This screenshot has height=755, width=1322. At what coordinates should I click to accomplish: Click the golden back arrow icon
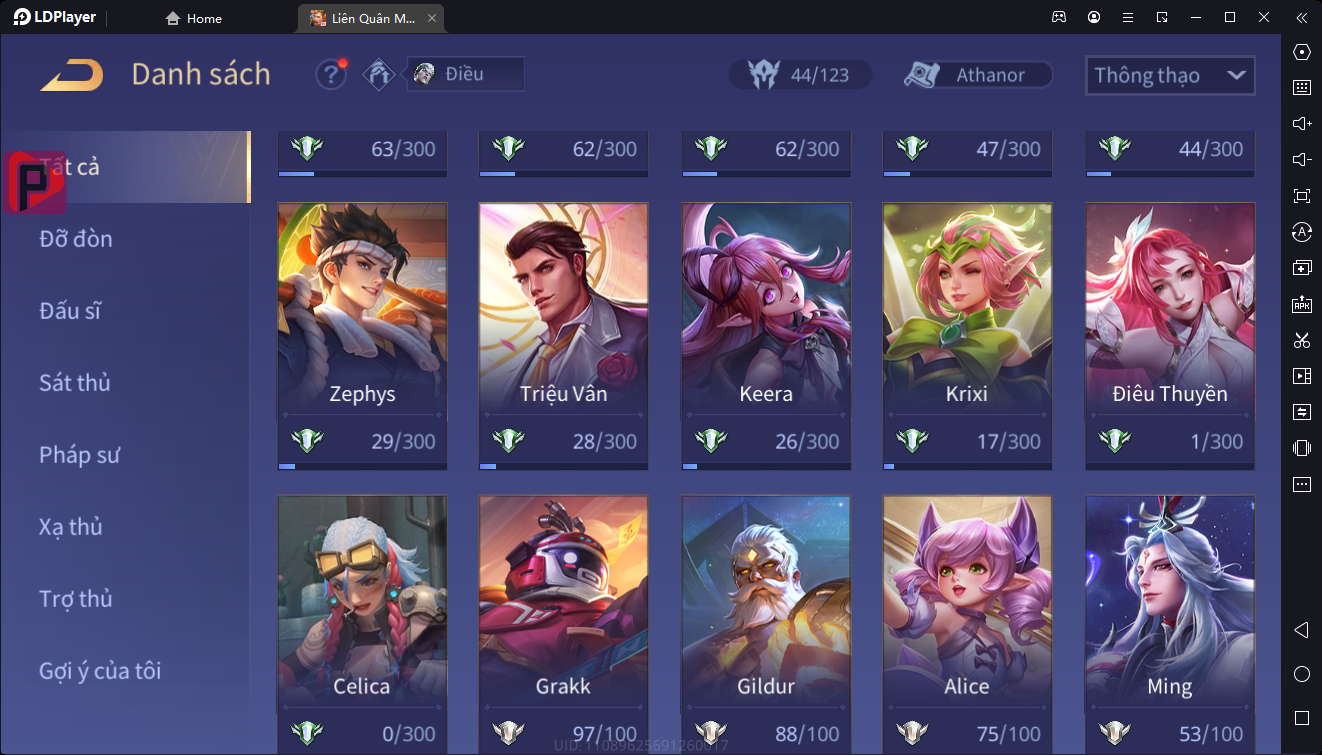point(72,75)
